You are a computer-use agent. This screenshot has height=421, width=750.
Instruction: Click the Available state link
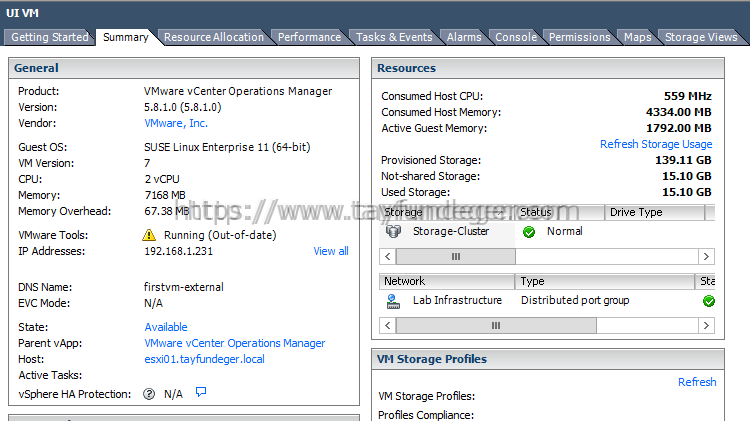pyautogui.click(x=166, y=327)
